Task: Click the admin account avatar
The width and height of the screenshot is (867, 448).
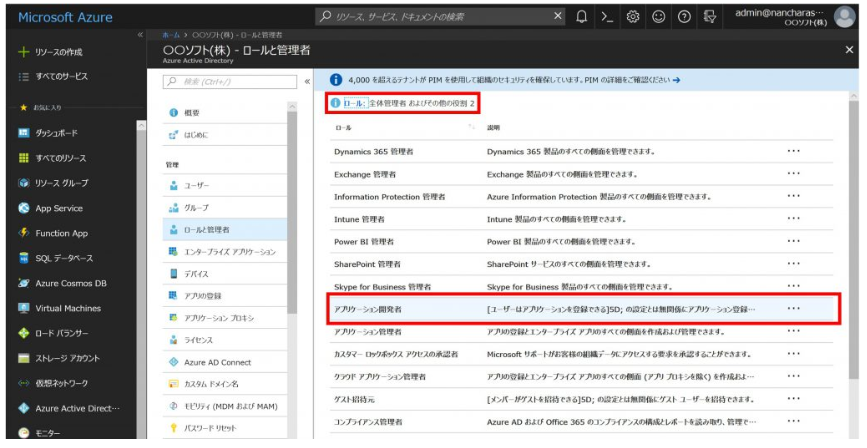Action: 844,17
